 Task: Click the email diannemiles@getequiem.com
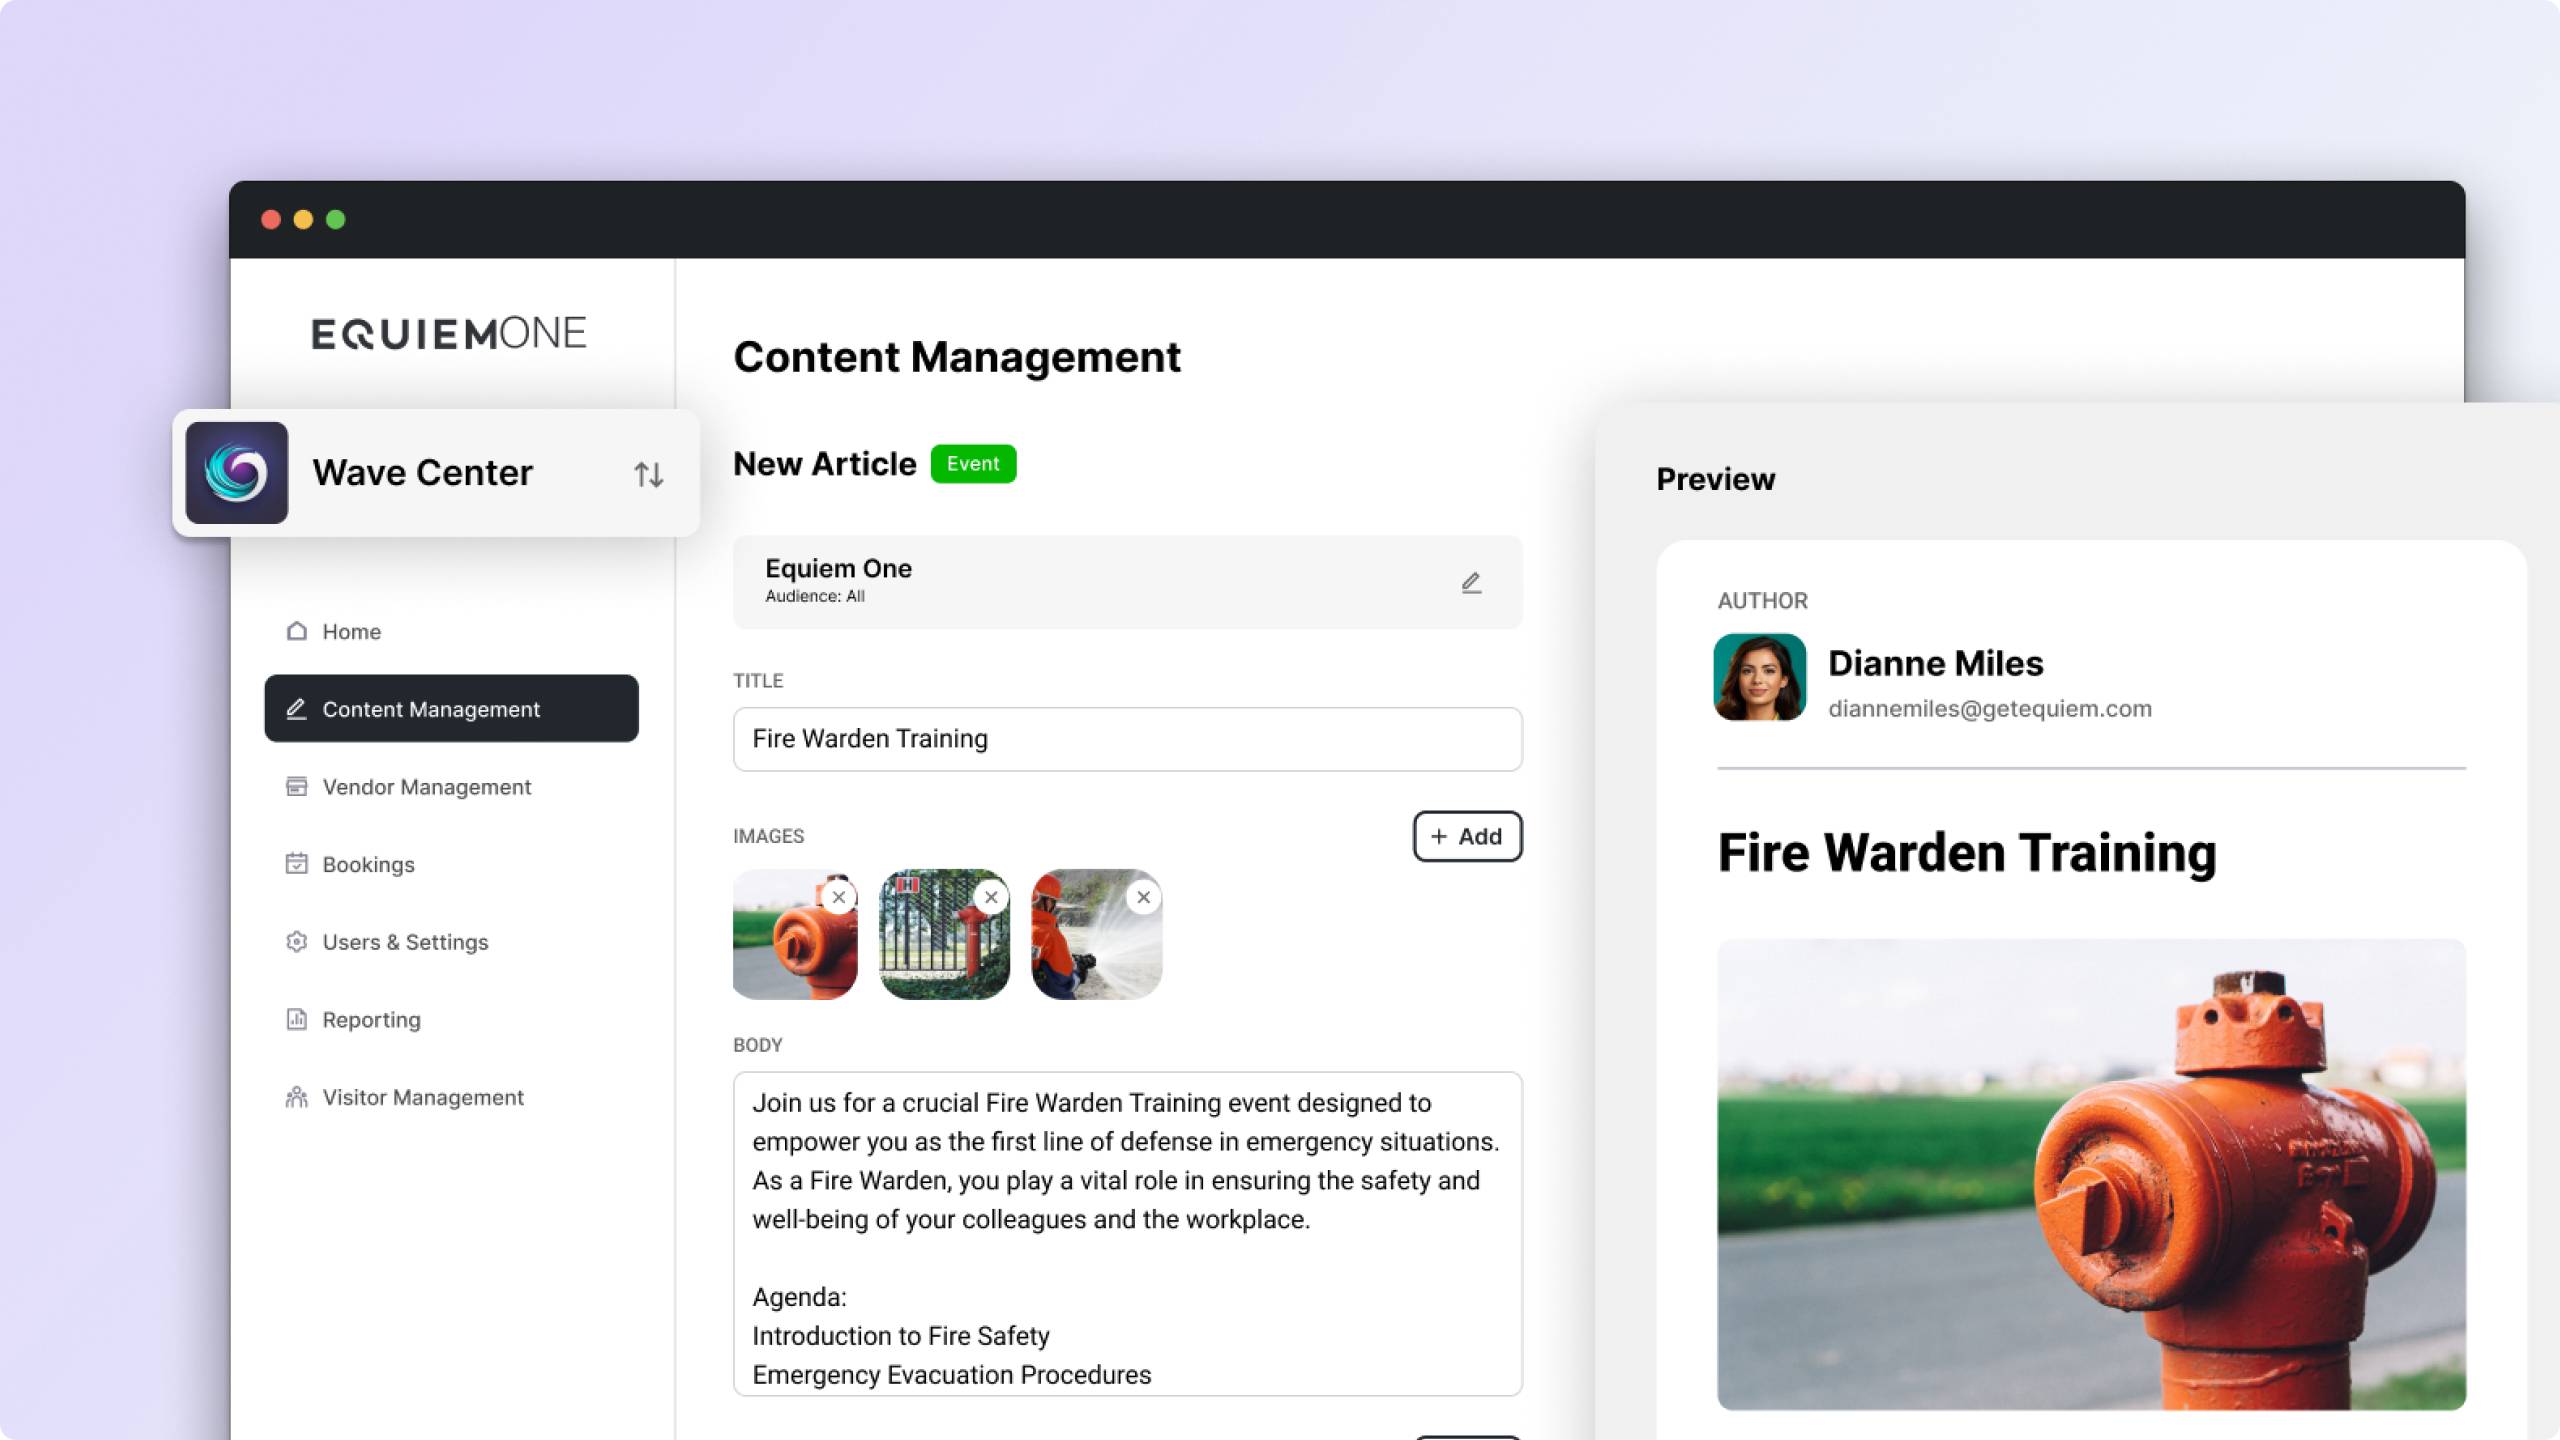(1989, 709)
